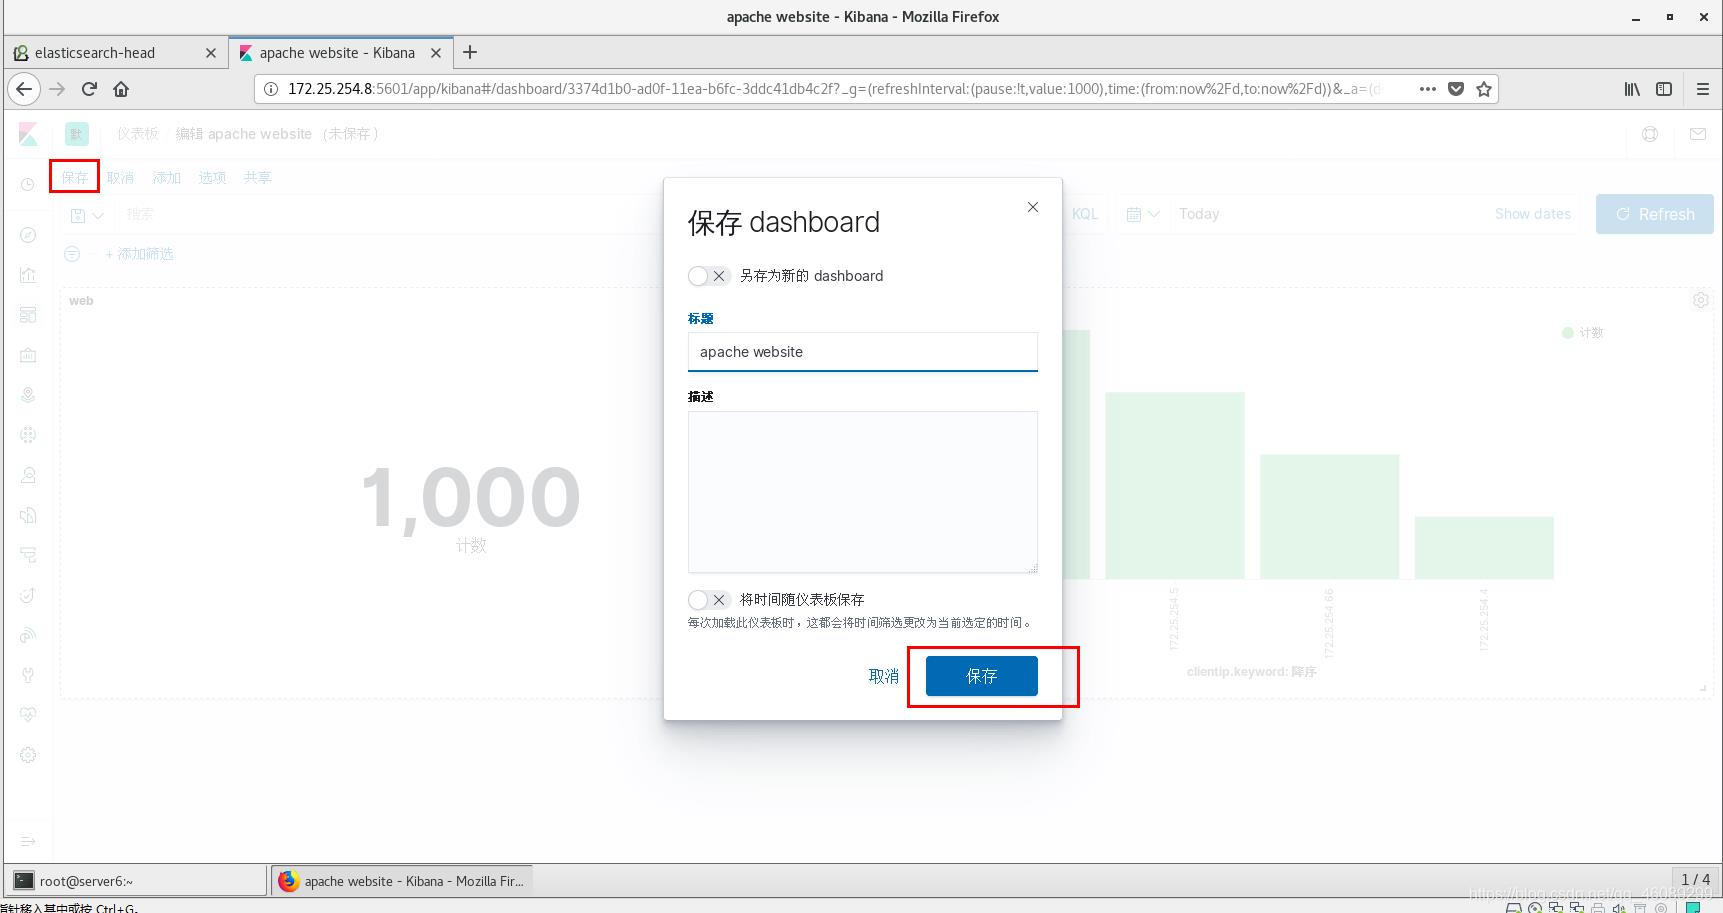Image resolution: width=1723 pixels, height=913 pixels.
Task: Go to the Firefox home page
Action: click(121, 89)
